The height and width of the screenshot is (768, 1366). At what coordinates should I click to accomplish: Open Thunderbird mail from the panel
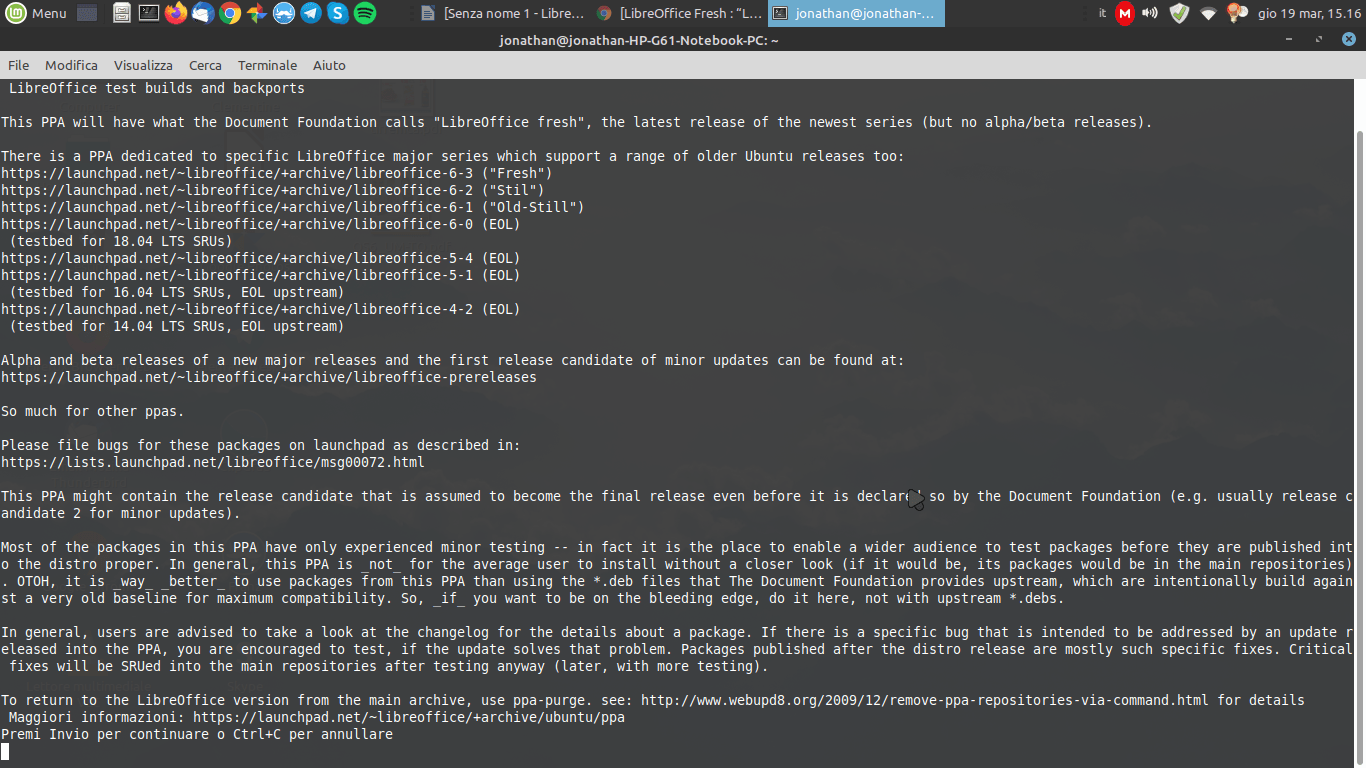point(202,13)
